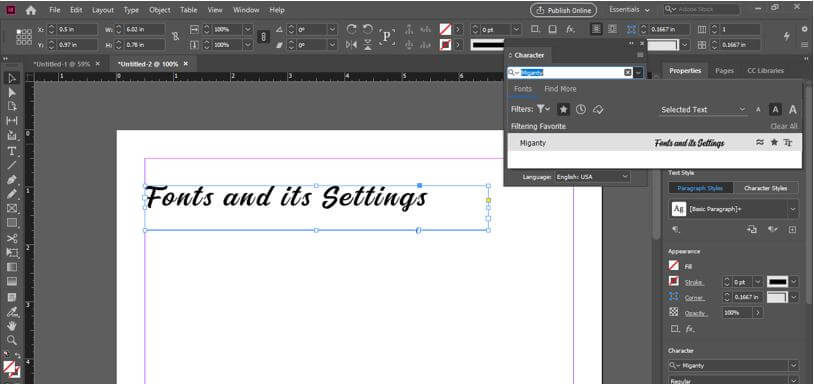The width and height of the screenshot is (814, 384).
Task: Click the fx effects icon in control bar
Action: tap(571, 30)
